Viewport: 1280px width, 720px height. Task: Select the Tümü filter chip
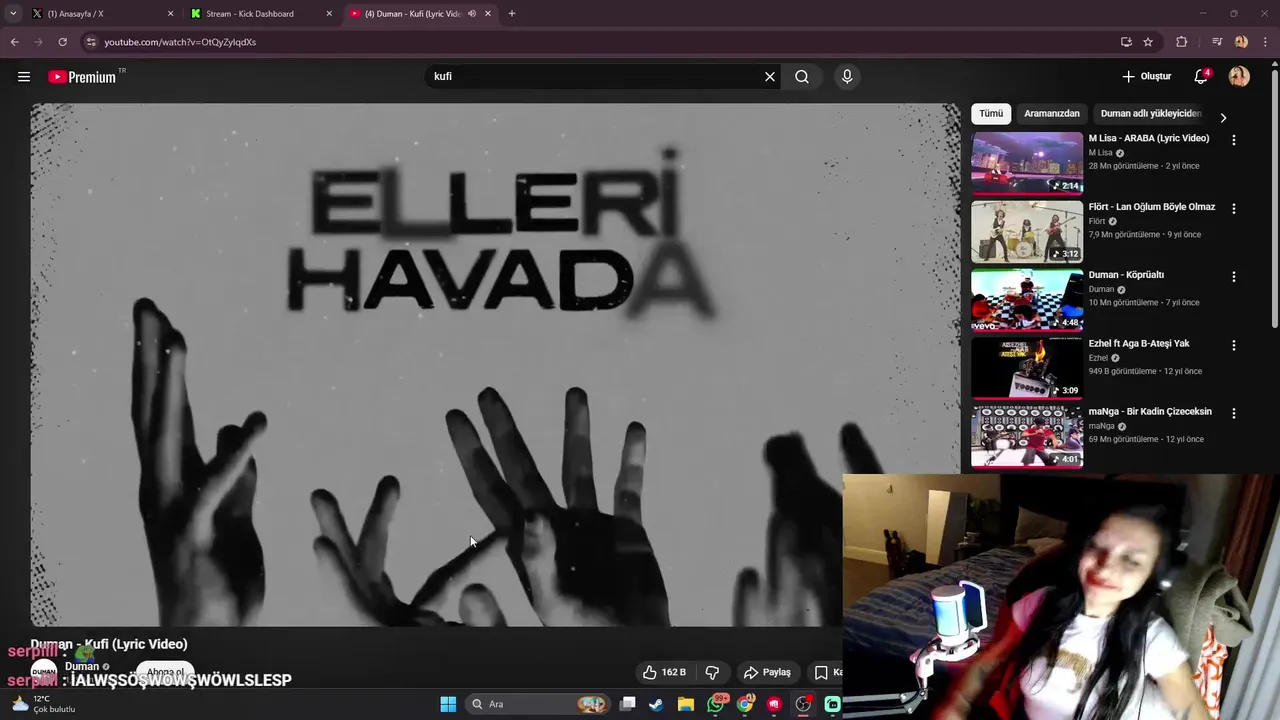click(x=991, y=114)
